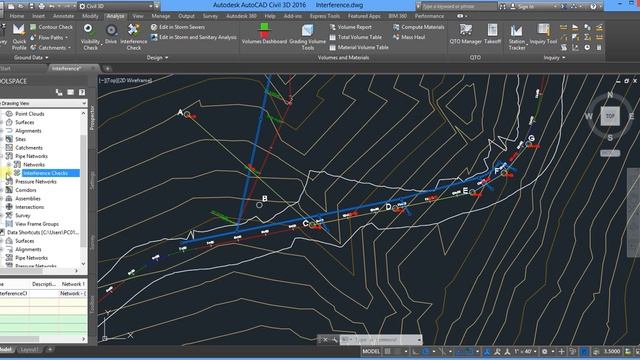Screen dimensions: 640x360
Task: Expand the Design panel
Action: coord(157,58)
